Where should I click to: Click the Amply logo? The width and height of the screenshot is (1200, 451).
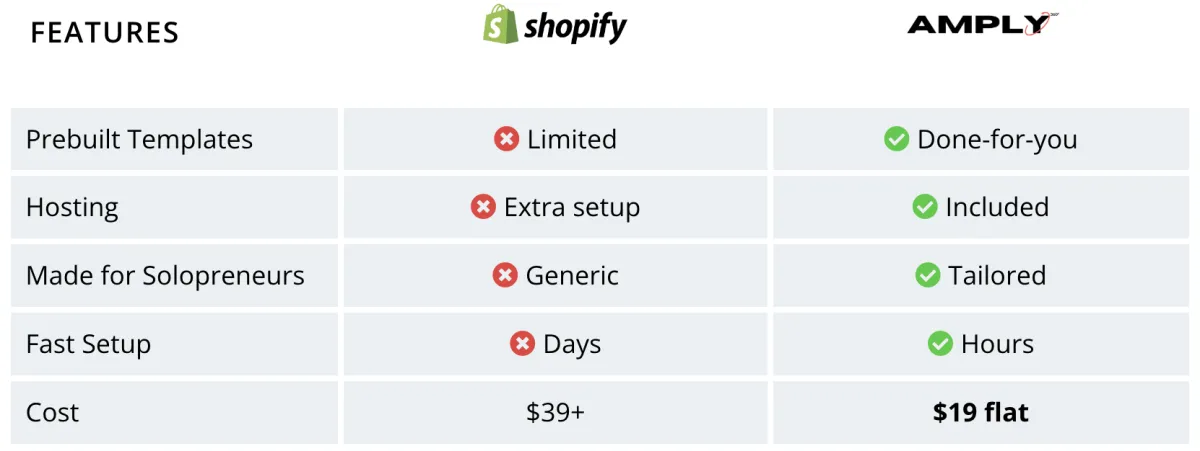point(984,25)
